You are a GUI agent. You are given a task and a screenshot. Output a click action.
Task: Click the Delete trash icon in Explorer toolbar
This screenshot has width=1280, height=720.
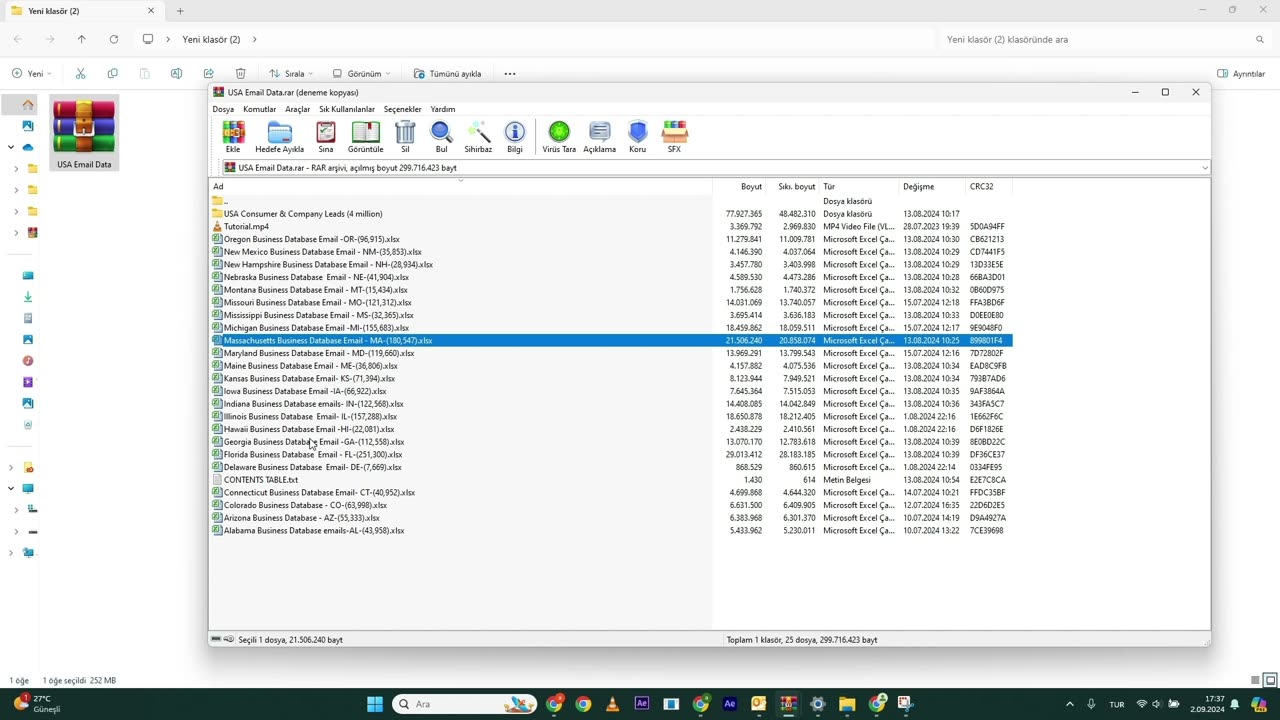pyautogui.click(x=240, y=73)
